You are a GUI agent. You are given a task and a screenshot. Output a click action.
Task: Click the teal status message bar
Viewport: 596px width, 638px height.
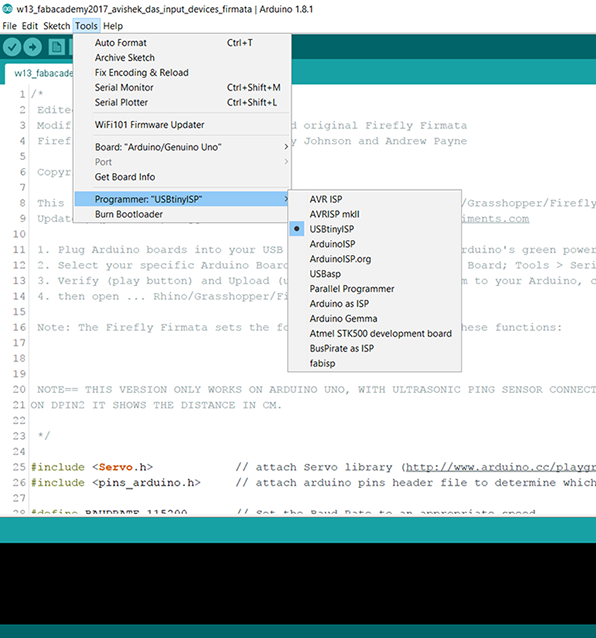[x=298, y=530]
